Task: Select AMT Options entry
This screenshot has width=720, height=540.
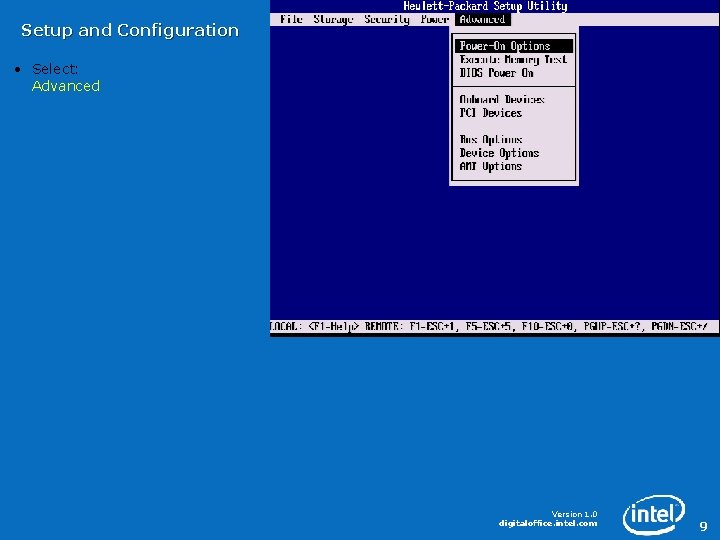Action: click(x=491, y=166)
